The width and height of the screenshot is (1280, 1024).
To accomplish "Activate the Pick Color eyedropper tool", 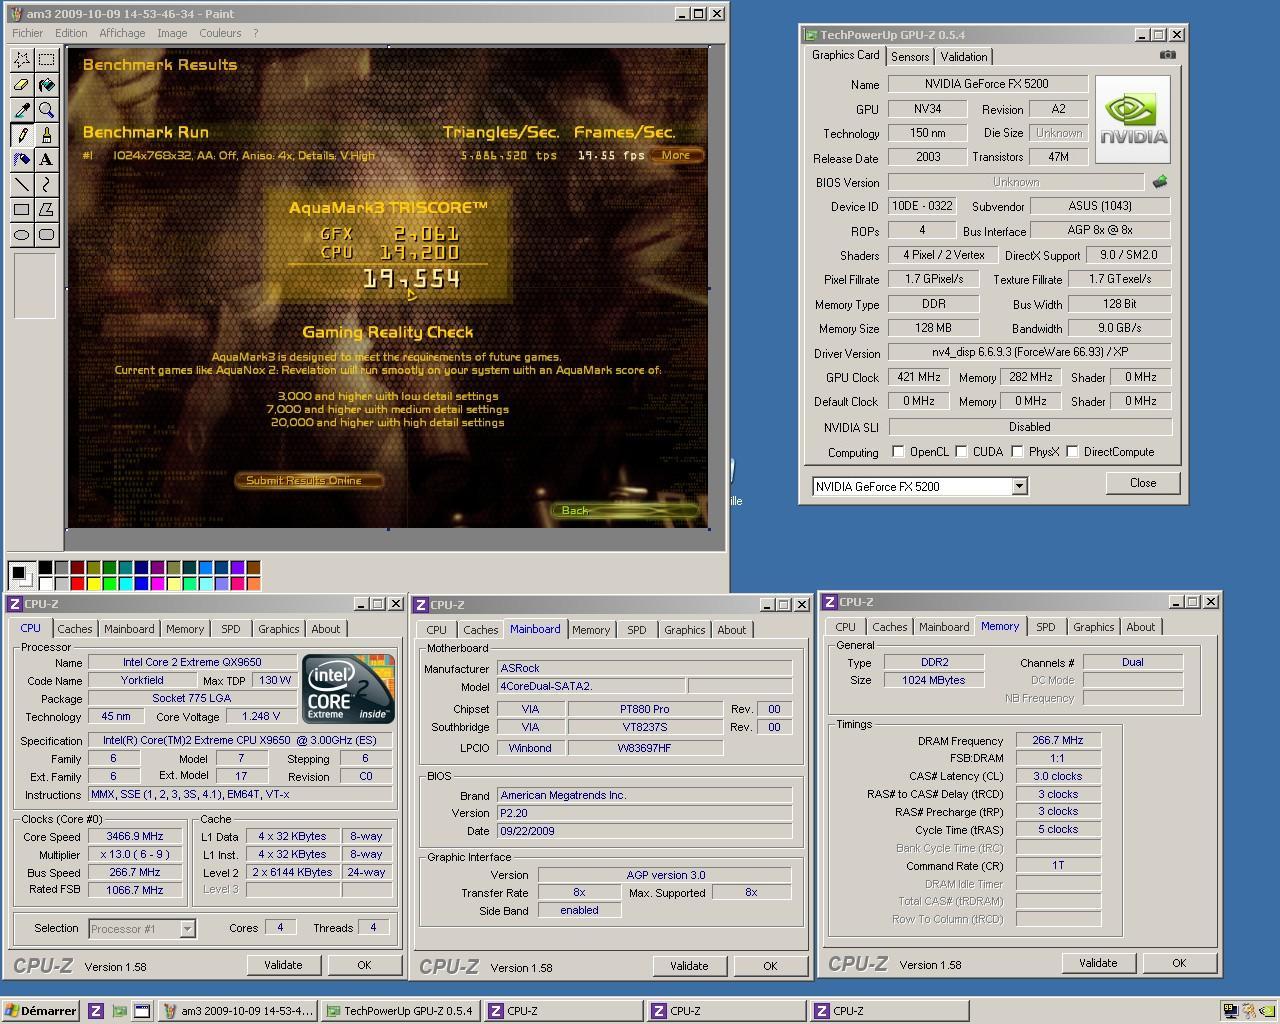I will (x=21, y=110).
